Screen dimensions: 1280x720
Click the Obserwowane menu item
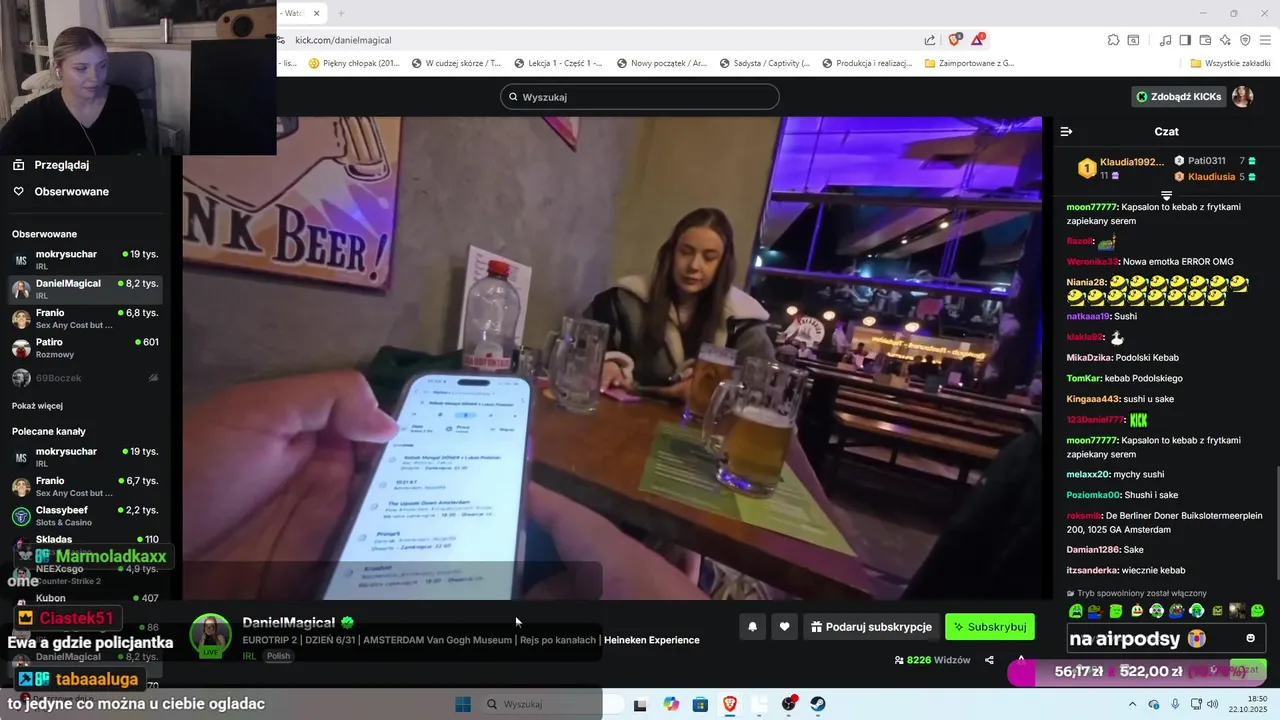[x=72, y=191]
